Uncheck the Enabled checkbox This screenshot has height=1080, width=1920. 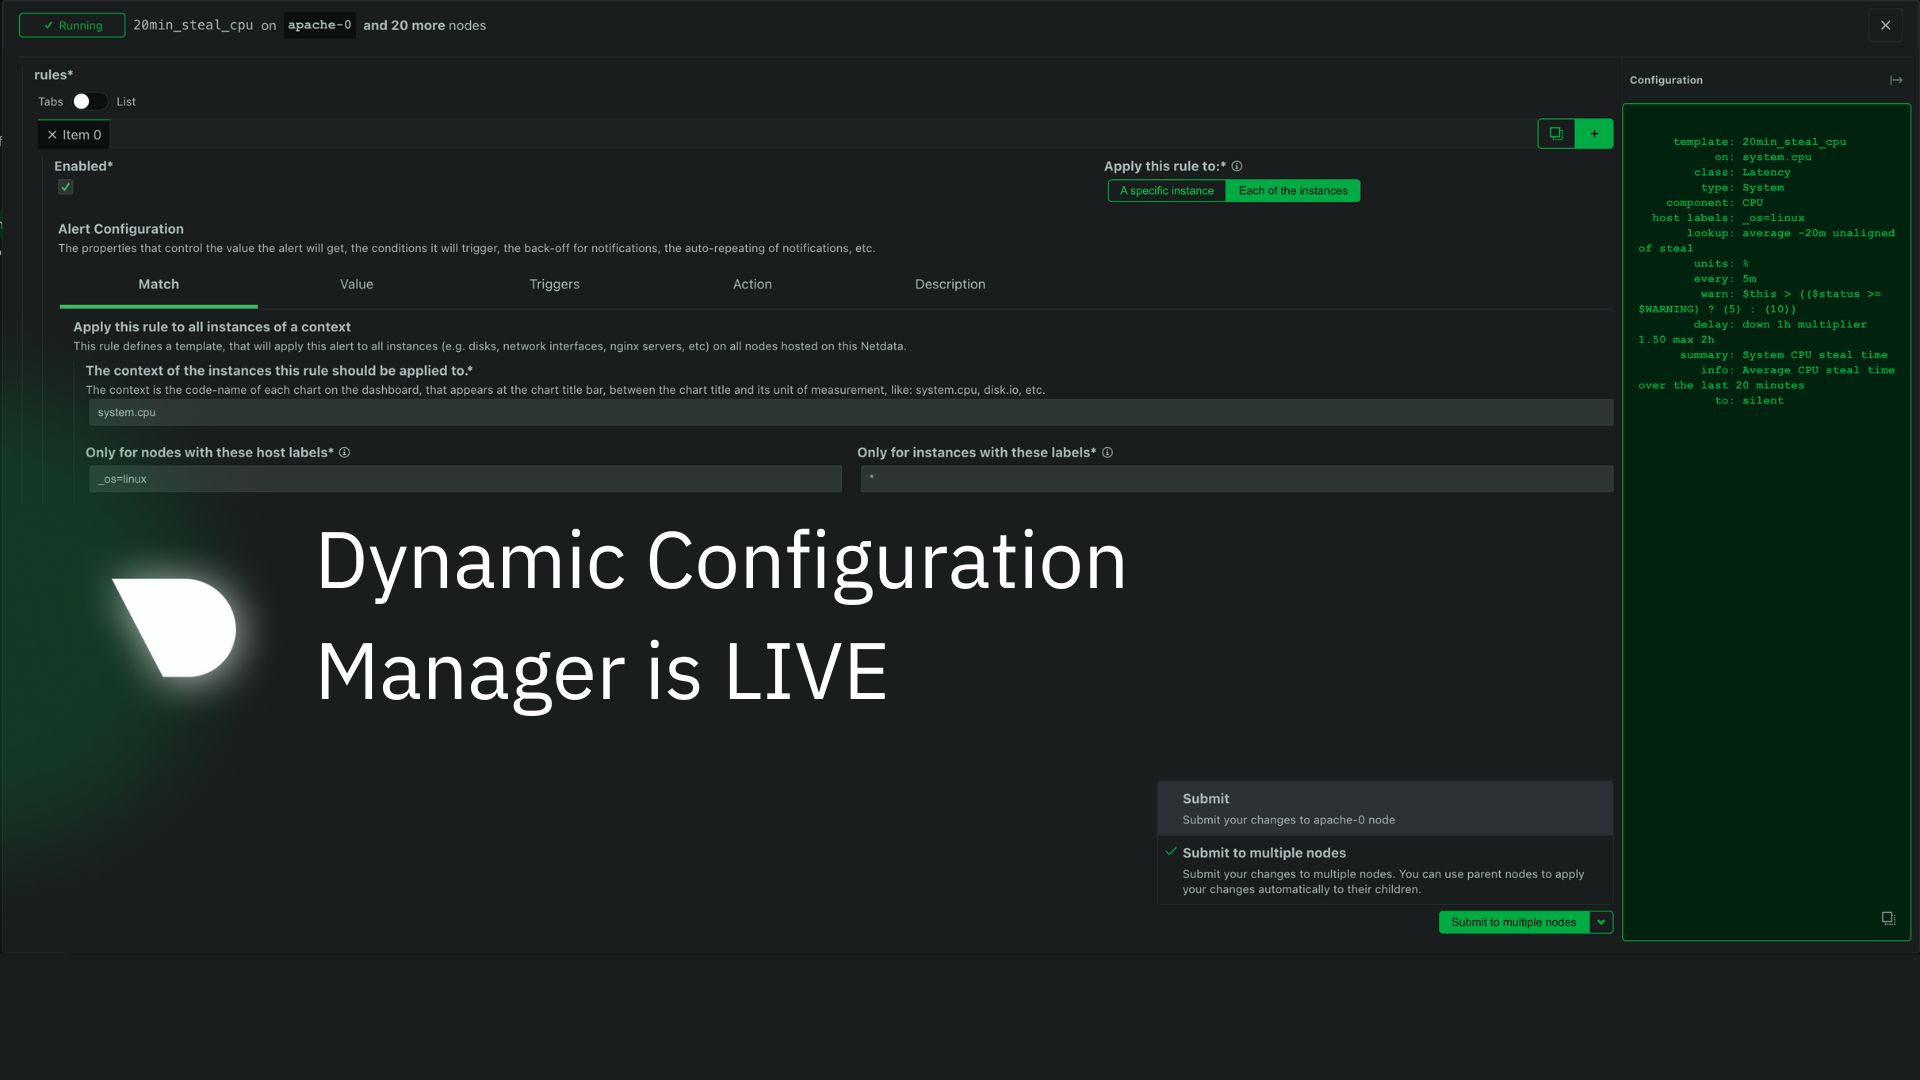[x=66, y=187]
